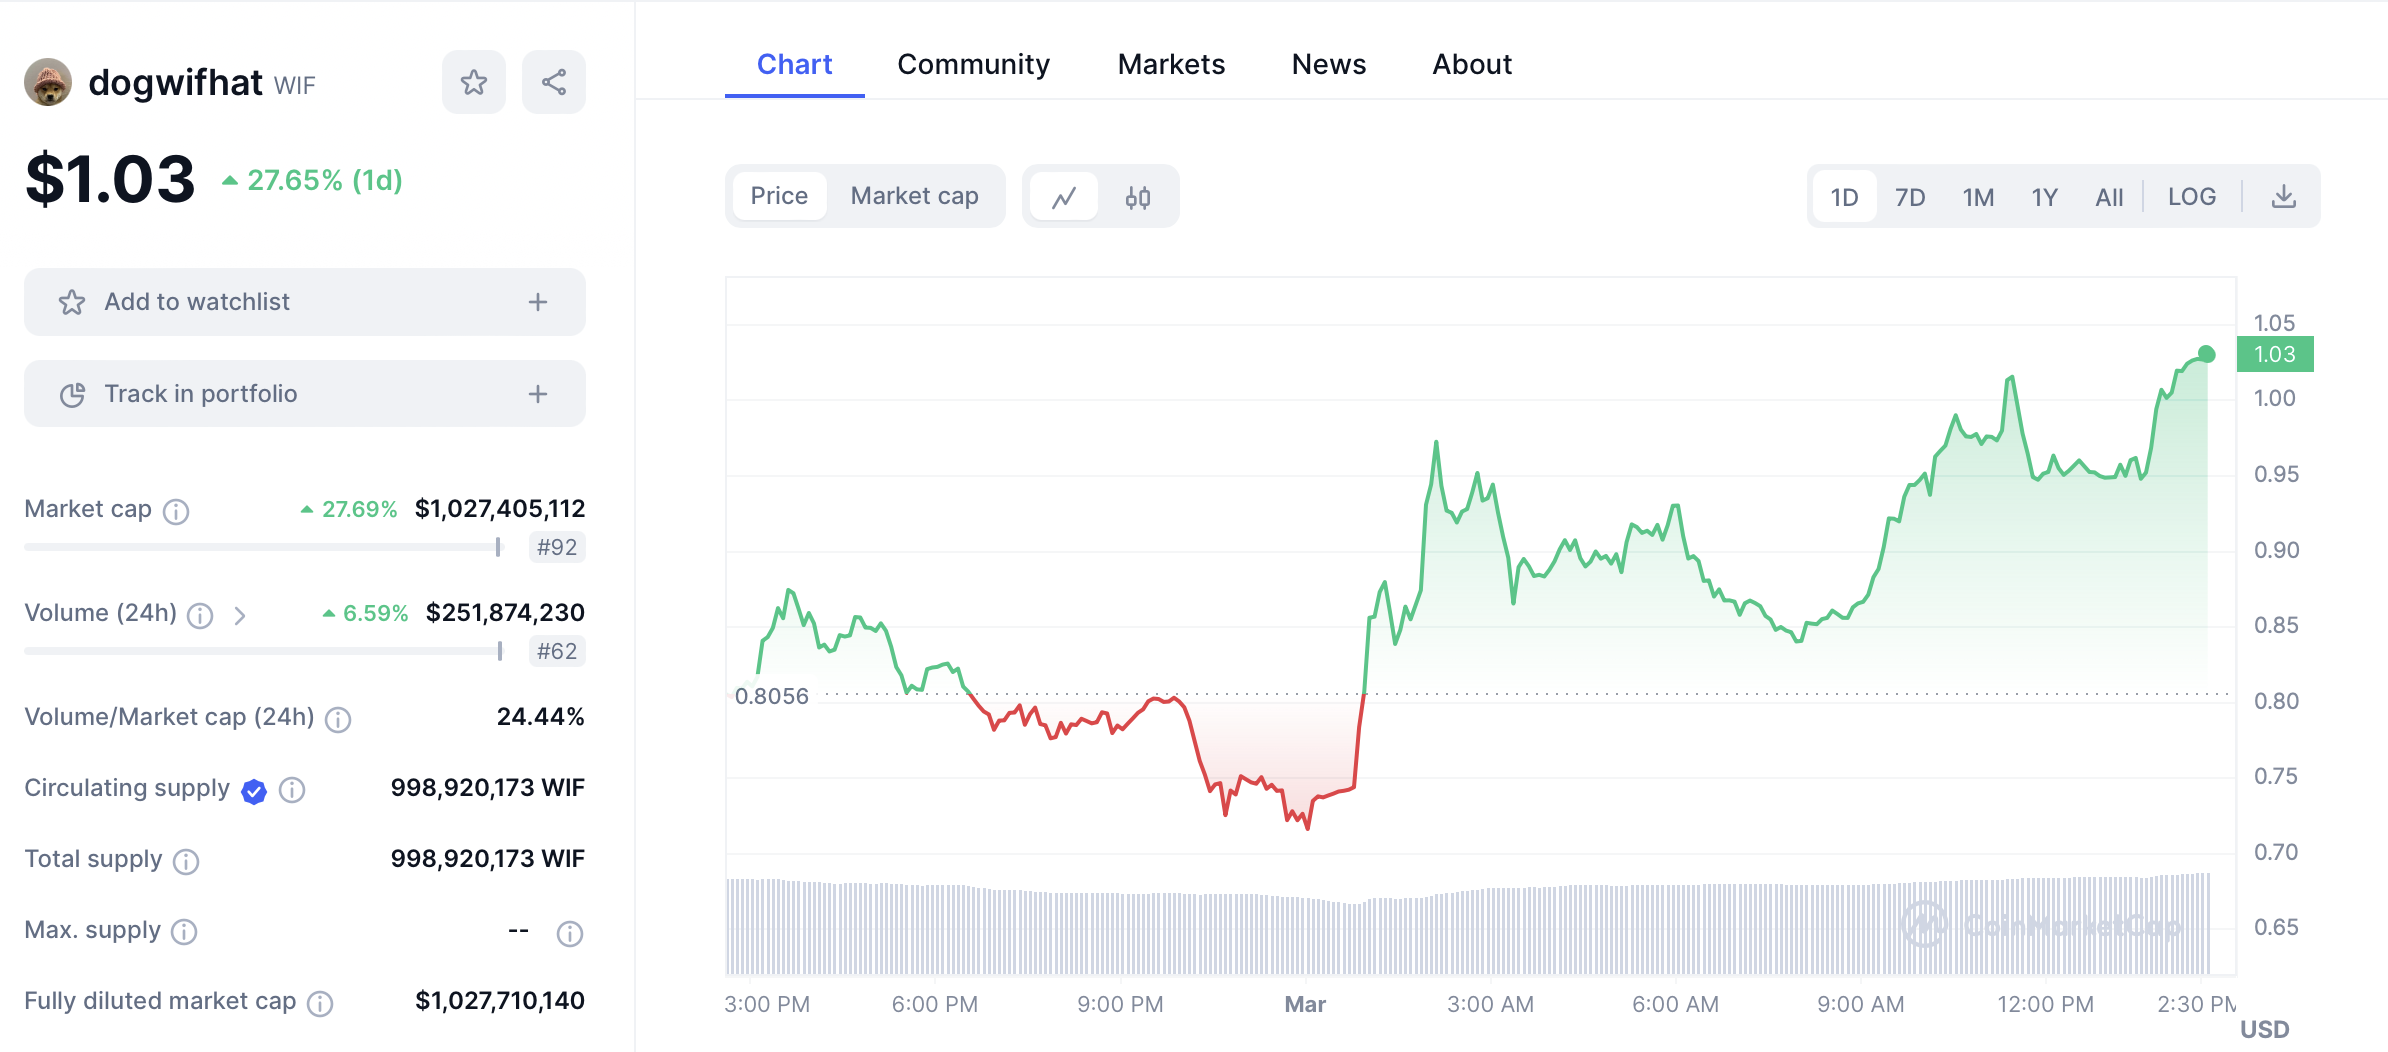
Task: Select the All time range
Action: pos(2109,197)
